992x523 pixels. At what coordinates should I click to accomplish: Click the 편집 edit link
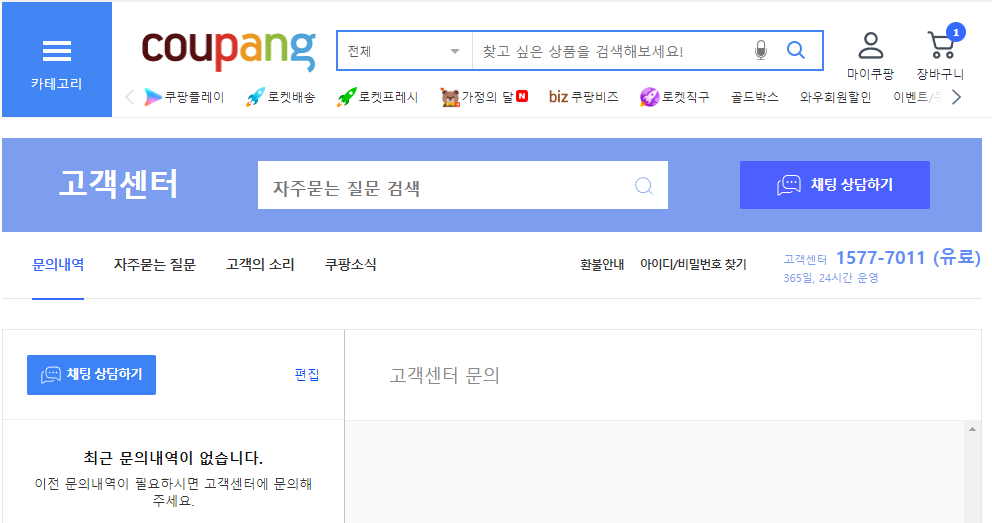[307, 375]
